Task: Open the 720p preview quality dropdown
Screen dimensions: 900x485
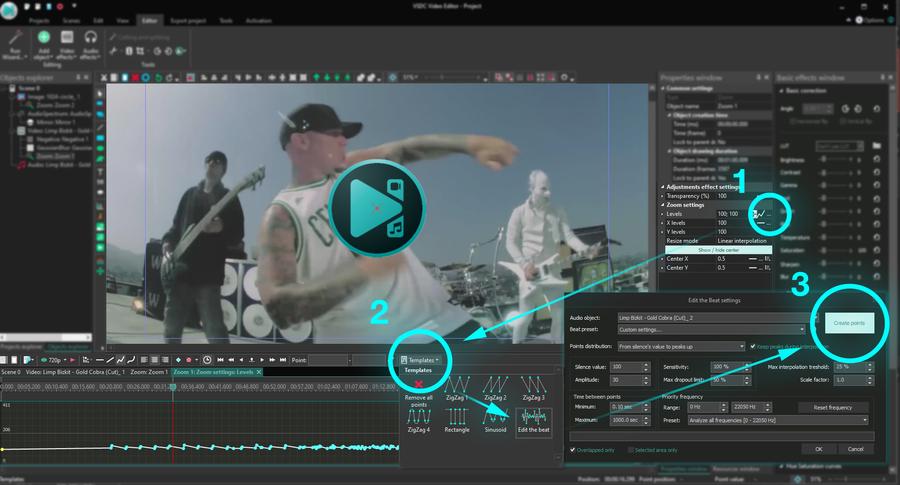Action: click(54, 360)
